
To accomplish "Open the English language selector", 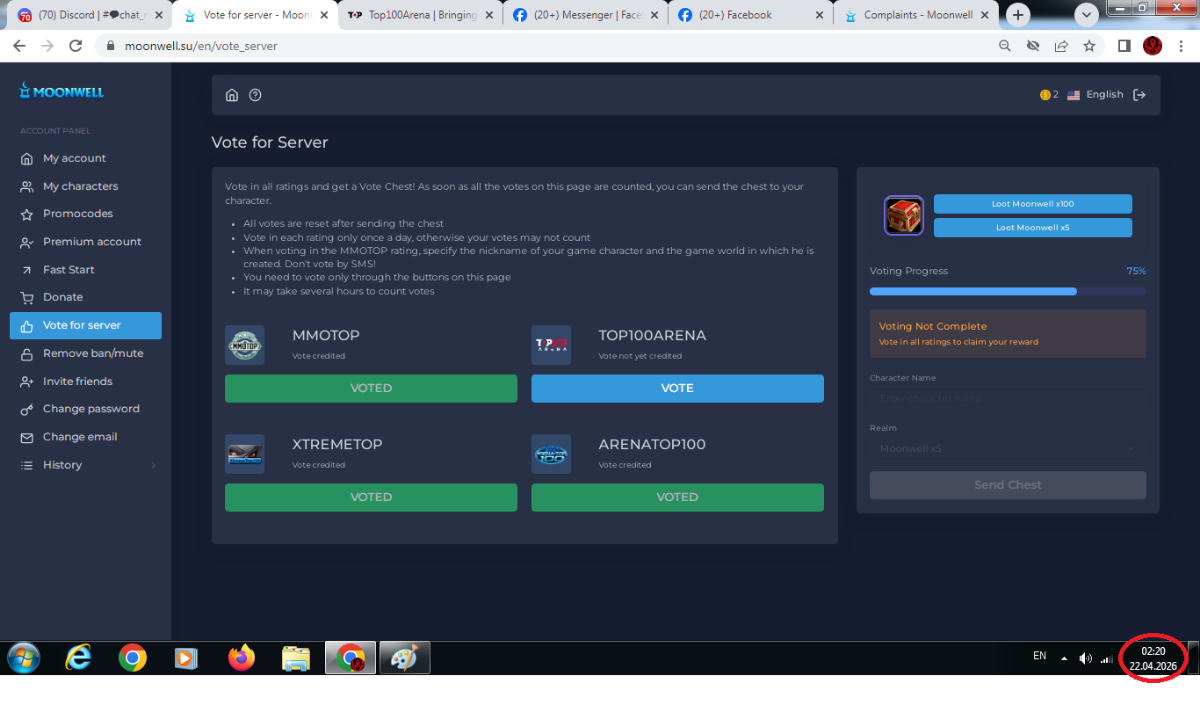I will [x=1095, y=95].
